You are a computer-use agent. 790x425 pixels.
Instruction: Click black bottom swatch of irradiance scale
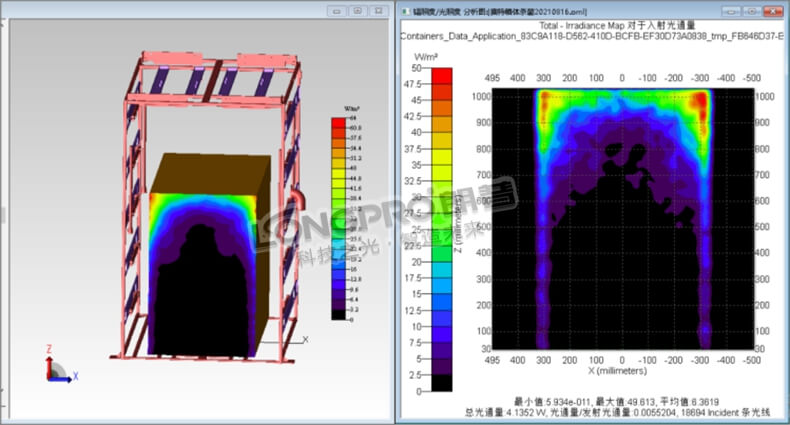[x=442, y=382]
